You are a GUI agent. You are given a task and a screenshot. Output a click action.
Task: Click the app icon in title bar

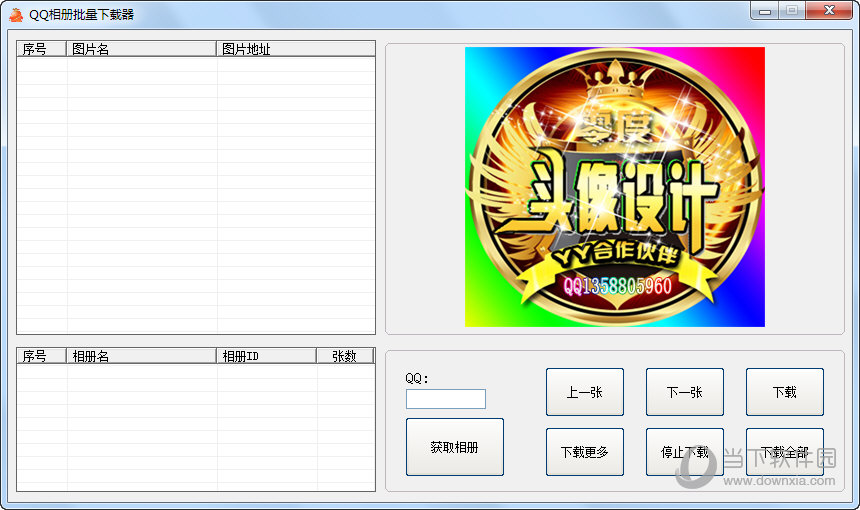point(16,15)
